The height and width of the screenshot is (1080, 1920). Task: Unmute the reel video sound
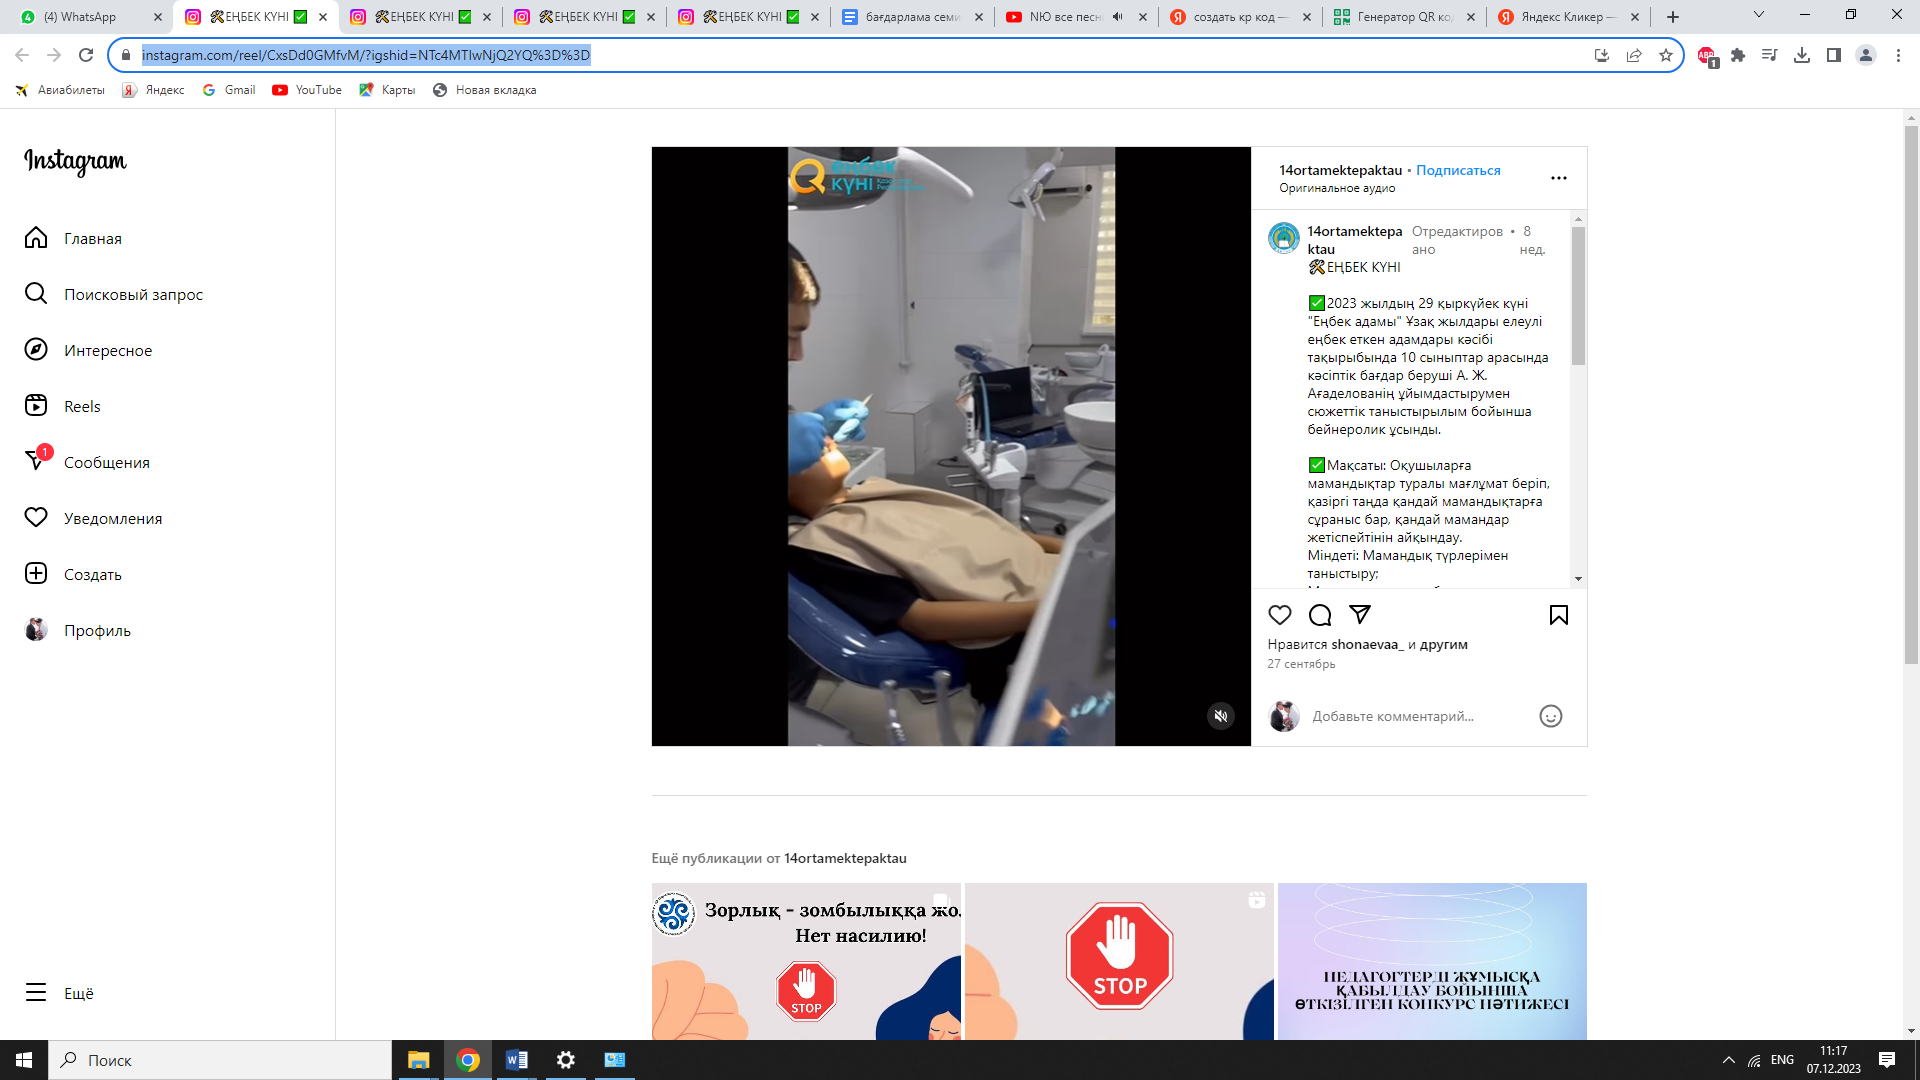click(1220, 716)
